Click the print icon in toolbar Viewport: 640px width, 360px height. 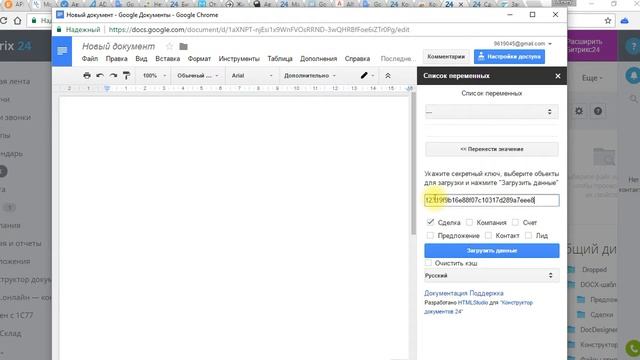click(x=87, y=76)
